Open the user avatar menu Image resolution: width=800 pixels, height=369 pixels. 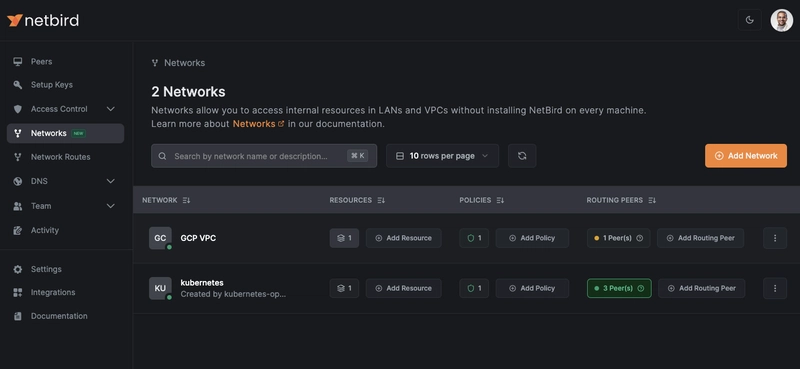point(781,20)
